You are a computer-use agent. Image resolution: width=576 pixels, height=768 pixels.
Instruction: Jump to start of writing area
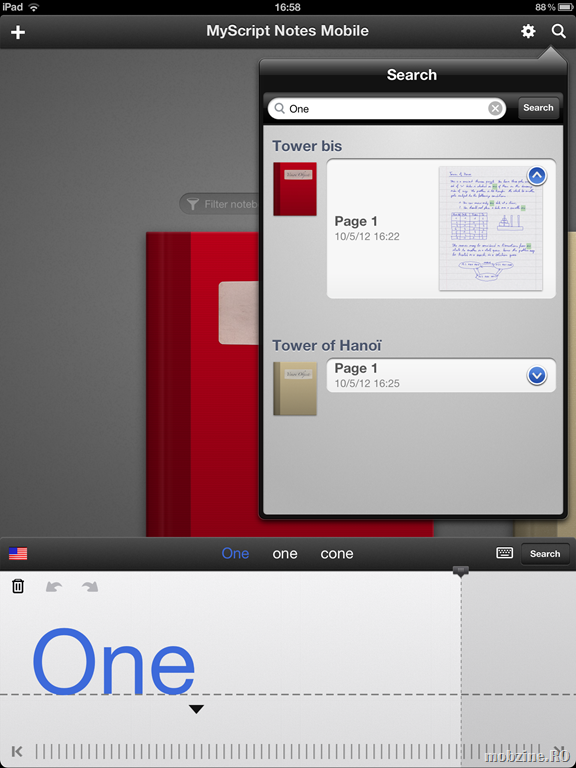(17, 751)
